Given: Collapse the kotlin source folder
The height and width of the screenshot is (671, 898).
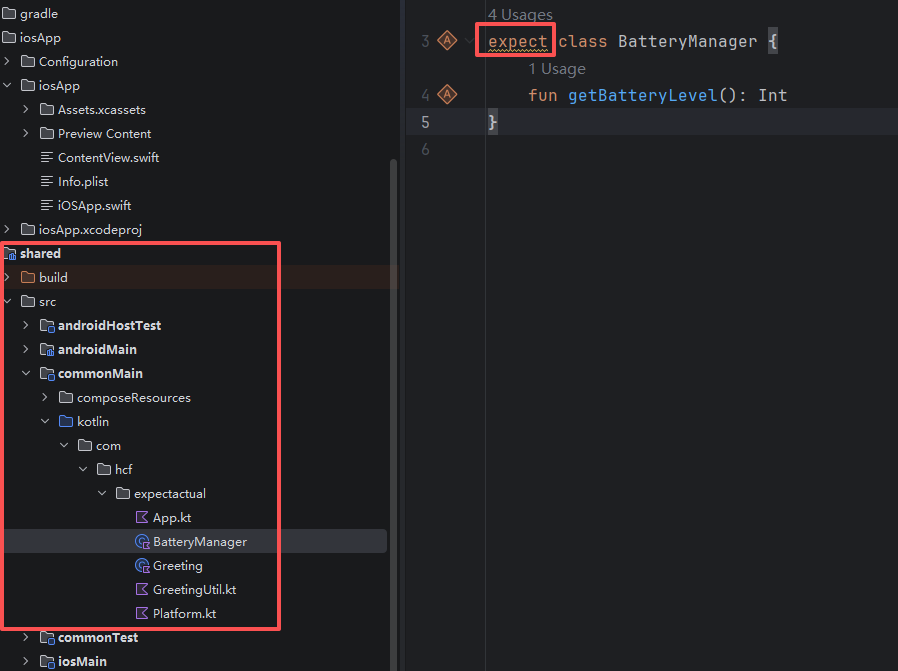Looking at the screenshot, I should (x=45, y=421).
